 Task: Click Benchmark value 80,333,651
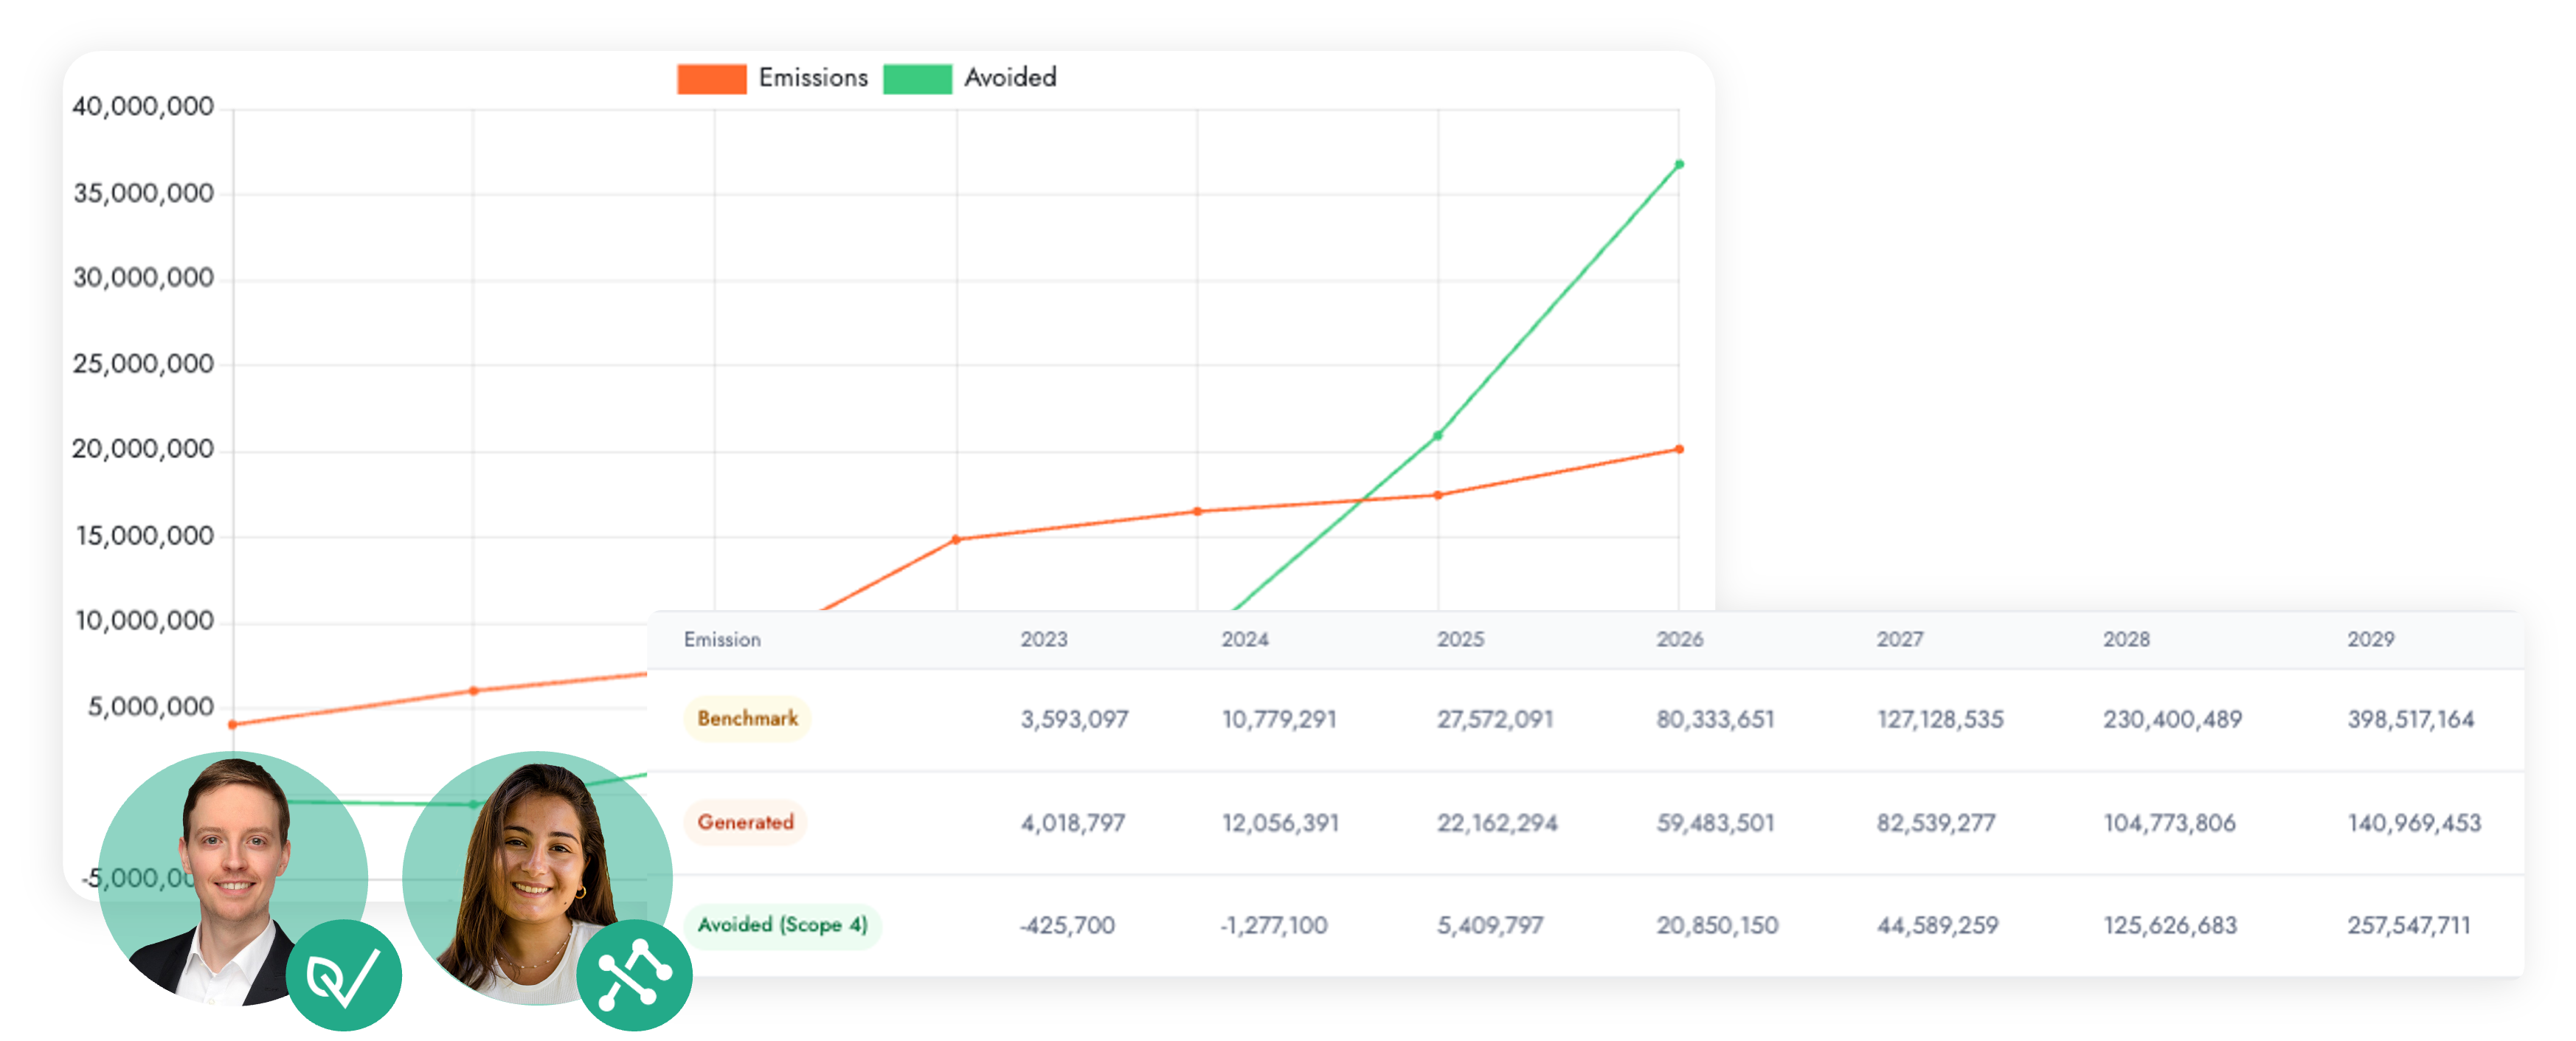click(x=1715, y=720)
